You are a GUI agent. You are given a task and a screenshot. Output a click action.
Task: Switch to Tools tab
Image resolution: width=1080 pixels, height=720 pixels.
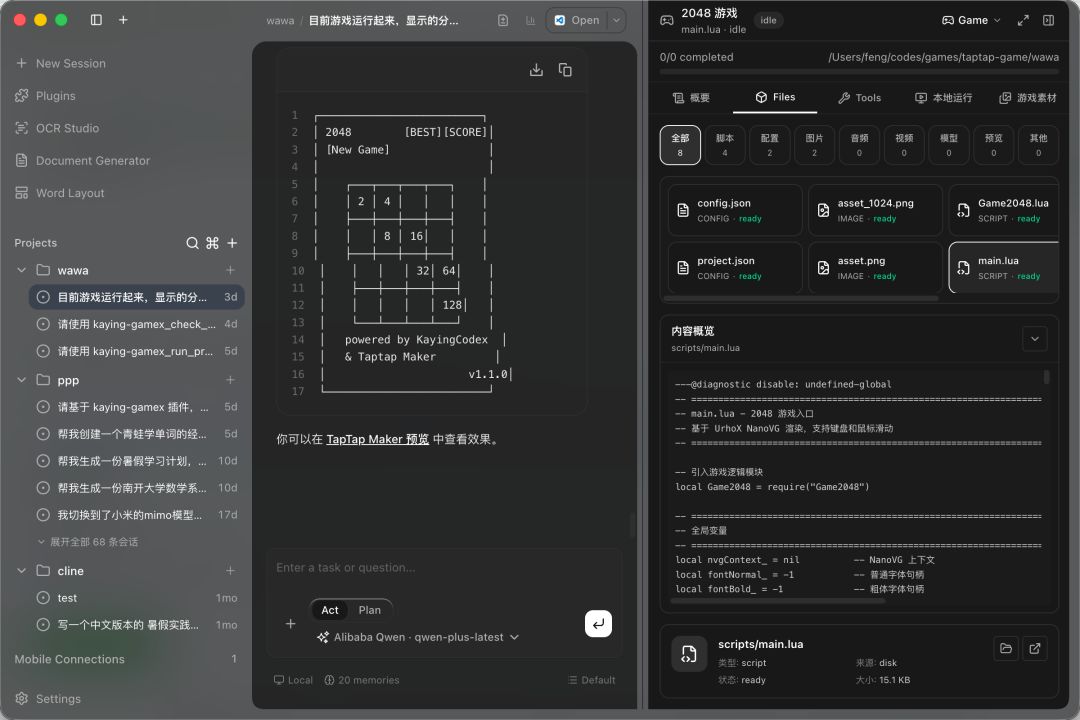coord(859,98)
